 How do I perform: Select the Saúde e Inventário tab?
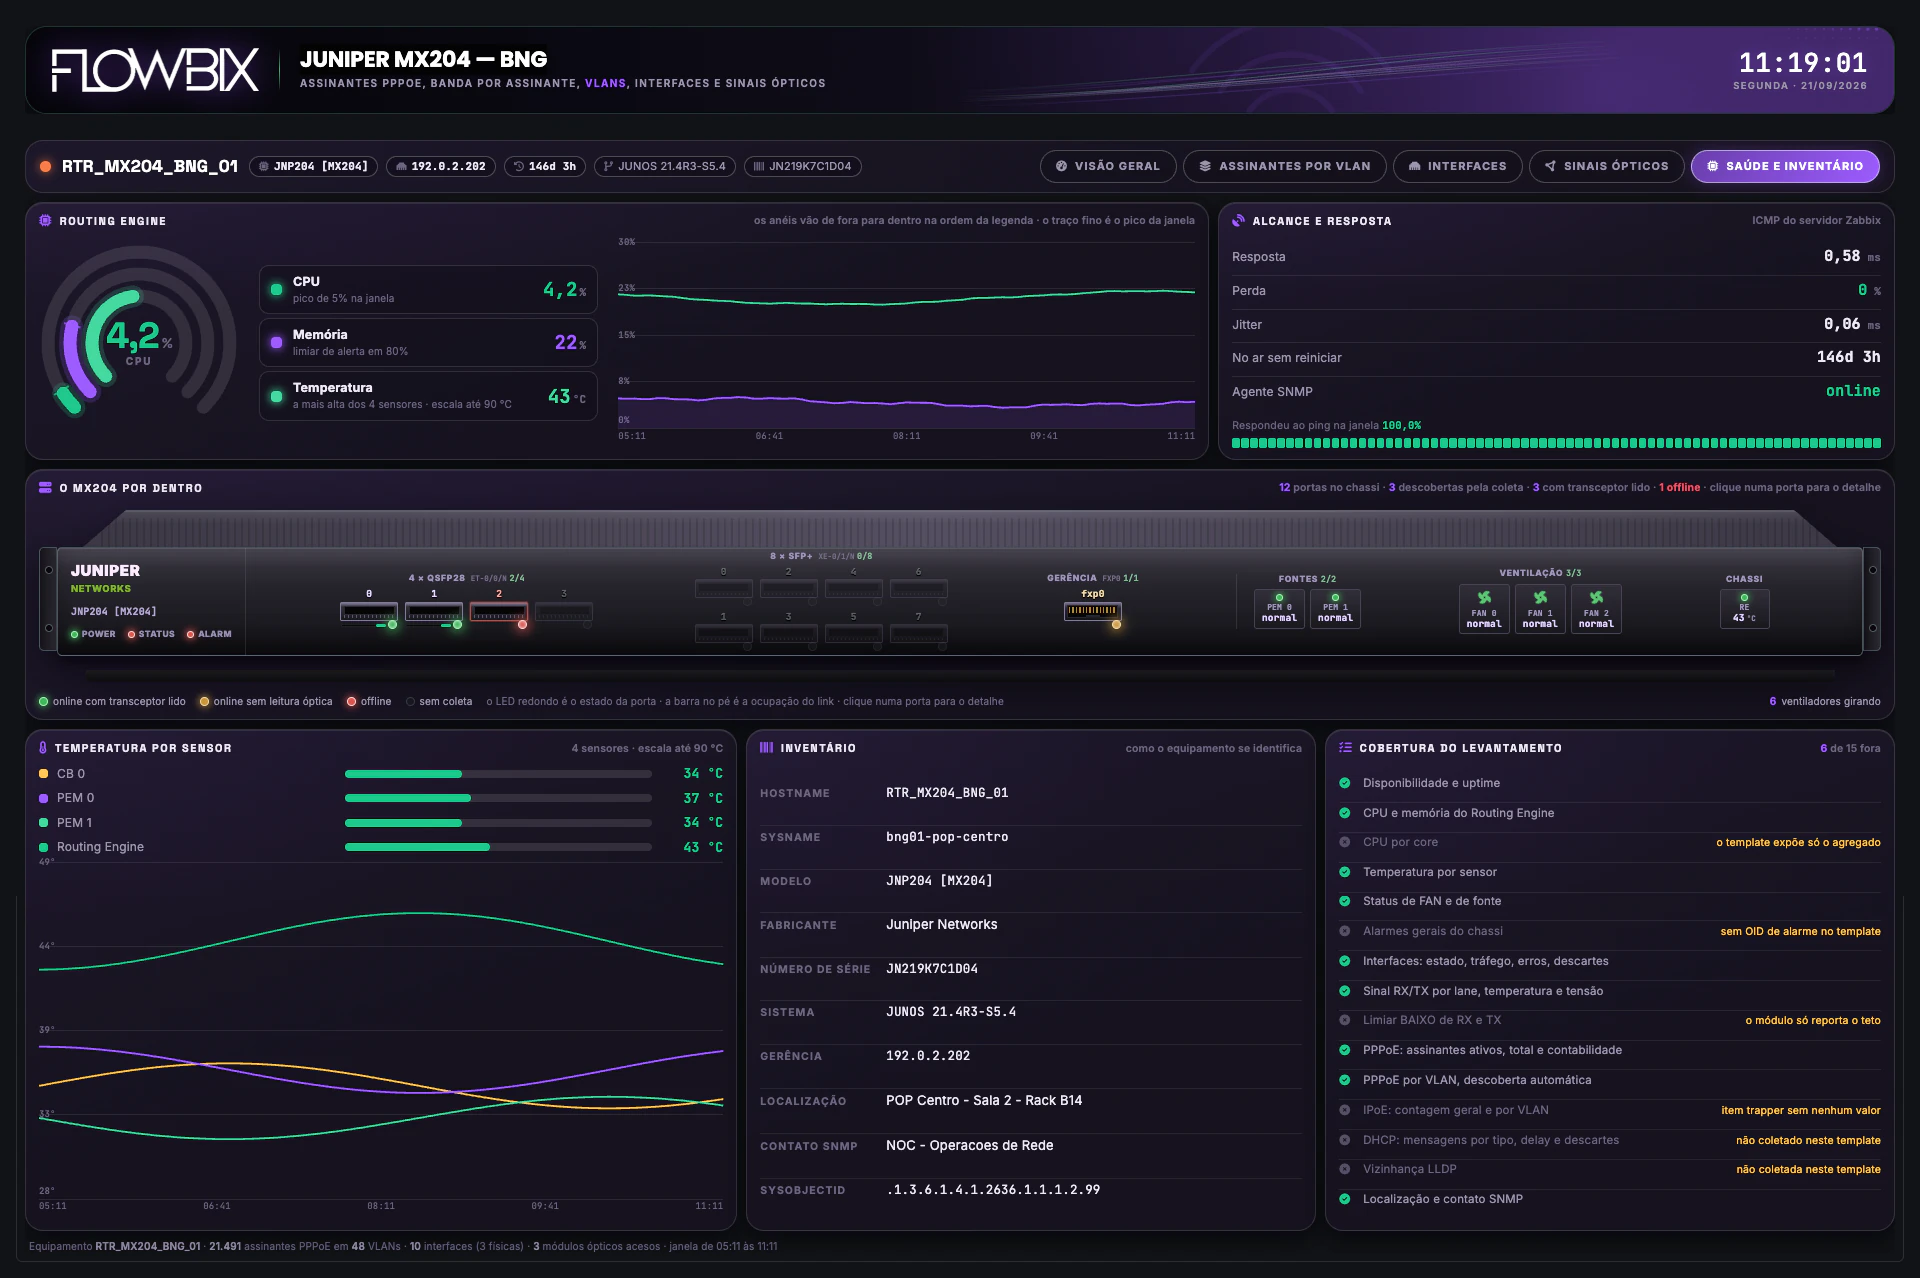pyautogui.click(x=1785, y=166)
